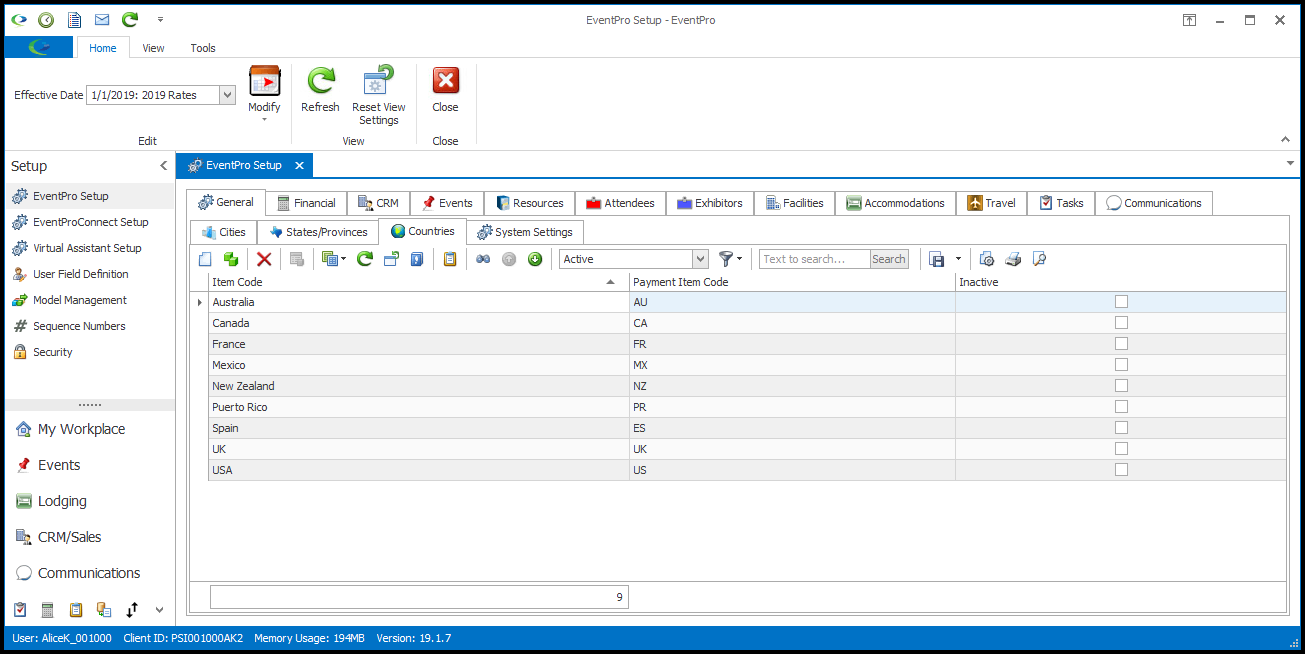
Task: Collapse the ribbon with the chevron
Action: 1285,139
